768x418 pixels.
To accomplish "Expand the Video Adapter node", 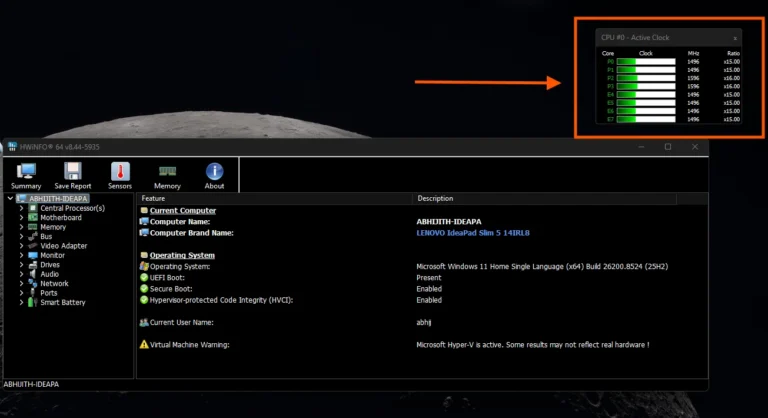I will [x=21, y=246].
